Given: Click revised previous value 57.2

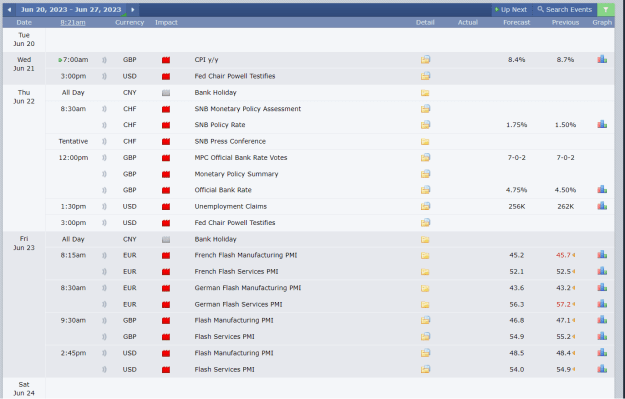Looking at the screenshot, I should [563, 304].
